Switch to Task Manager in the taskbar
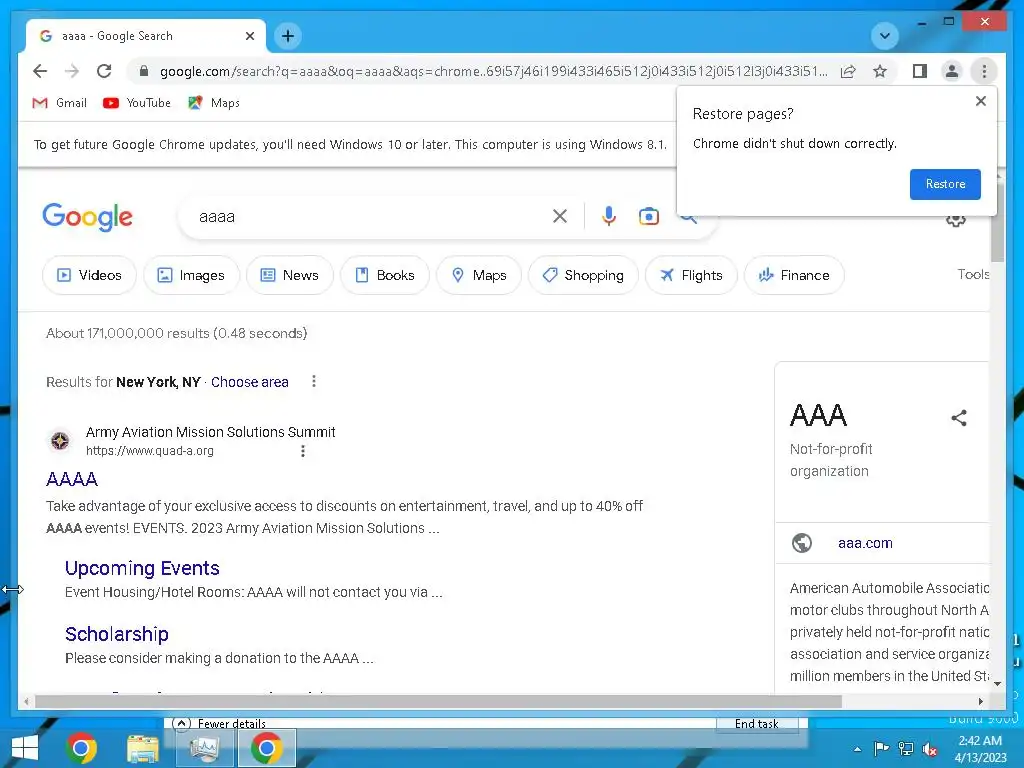 (204, 748)
